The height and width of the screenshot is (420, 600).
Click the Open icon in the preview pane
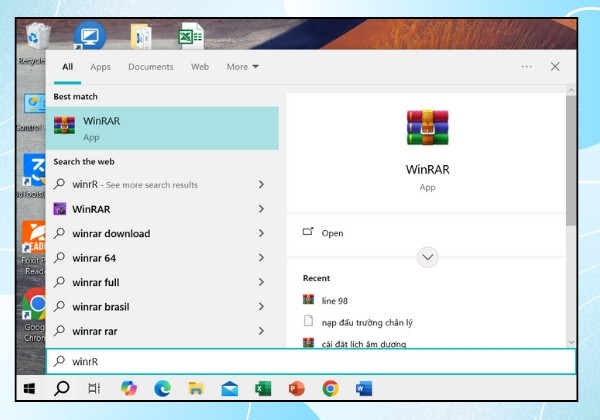point(308,232)
